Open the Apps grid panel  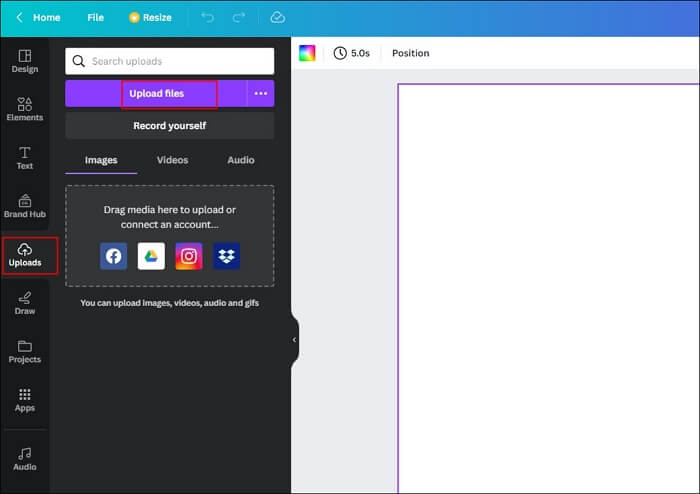click(x=25, y=400)
